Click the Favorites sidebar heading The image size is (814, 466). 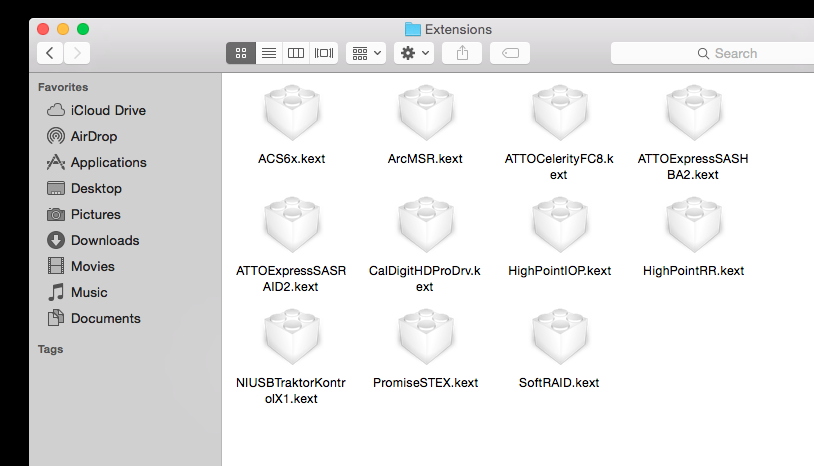pyautogui.click(x=63, y=87)
